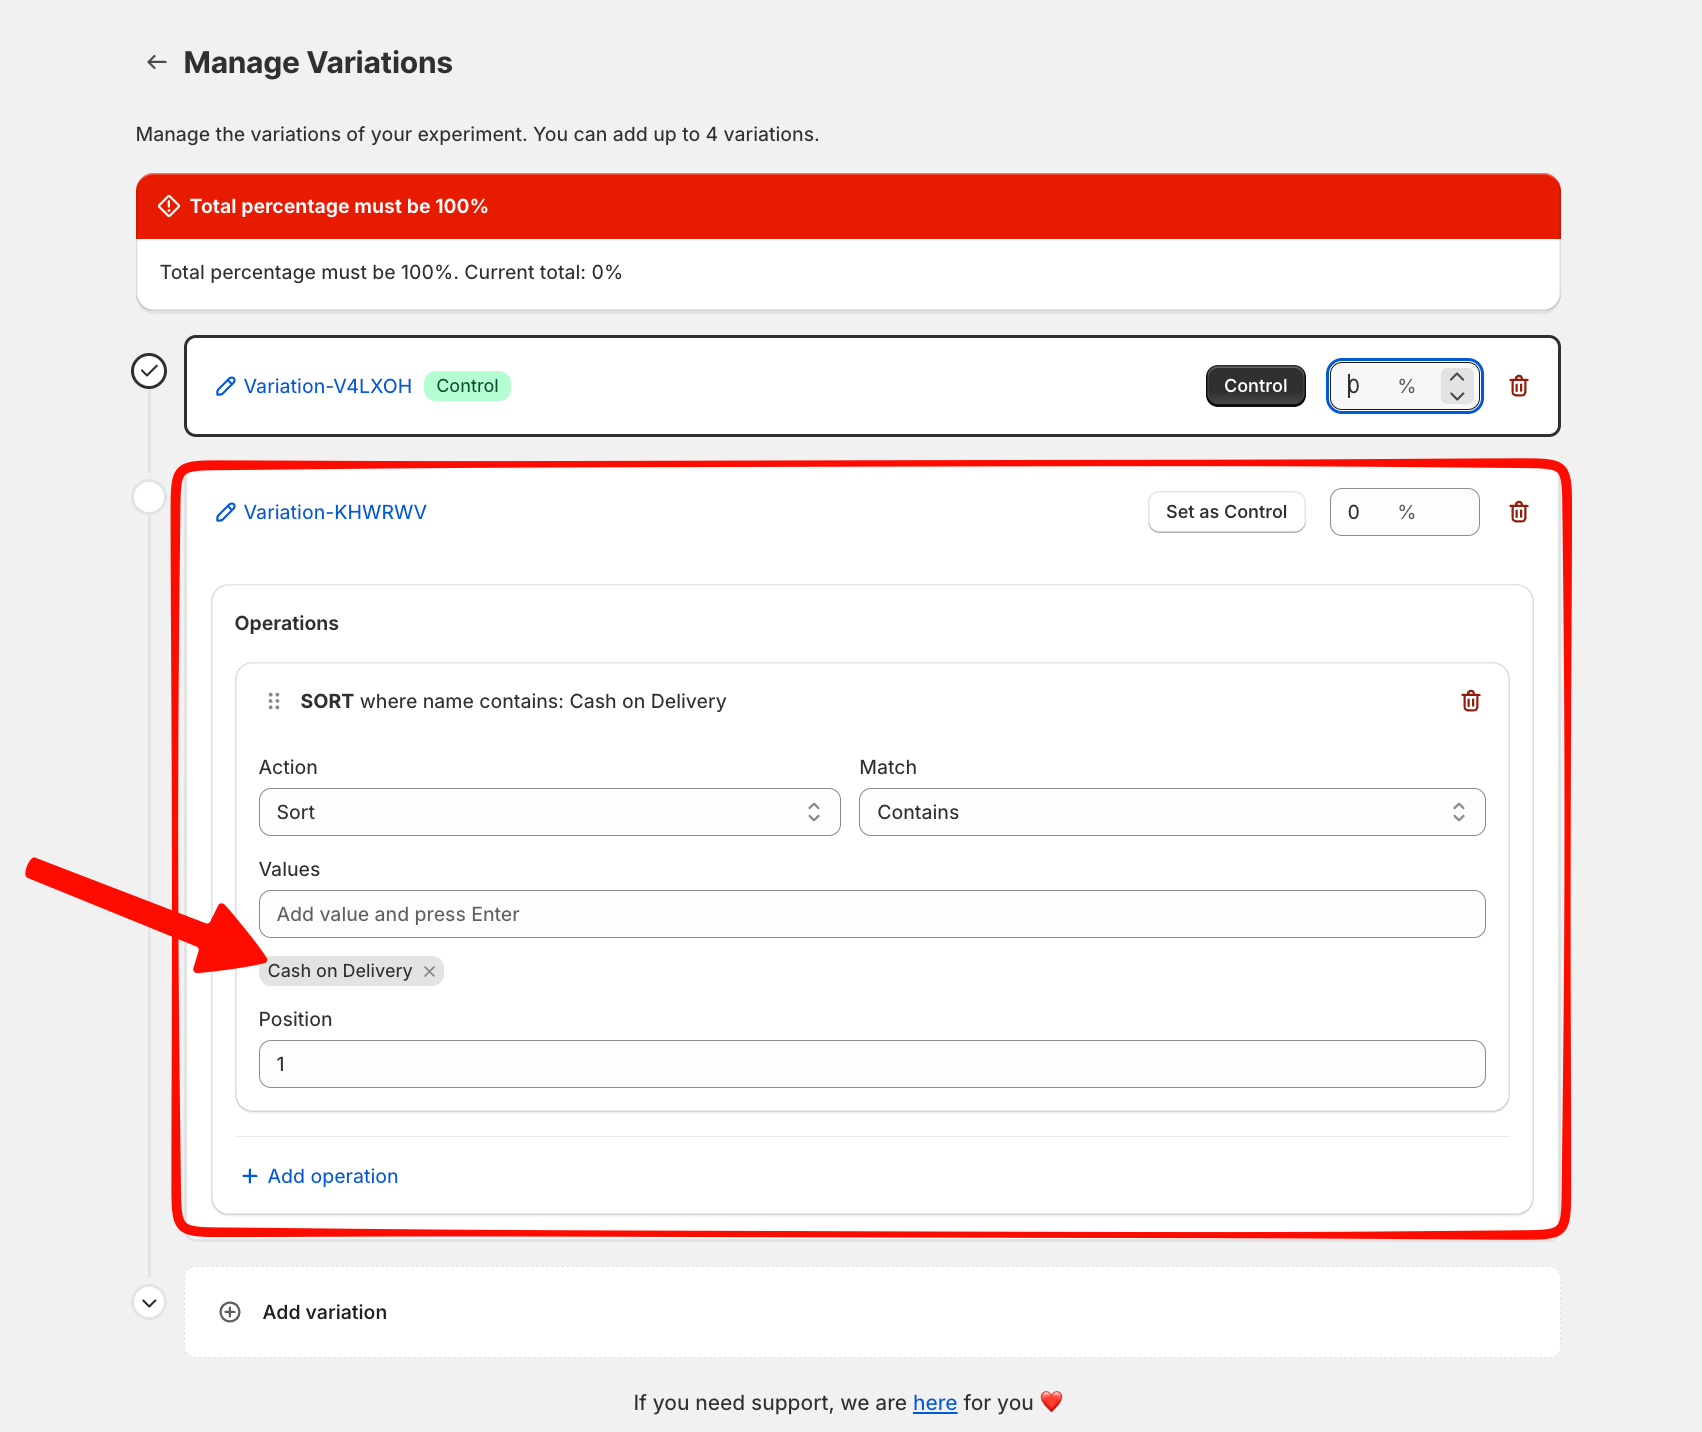Open the support 'here' link

point(934,1403)
